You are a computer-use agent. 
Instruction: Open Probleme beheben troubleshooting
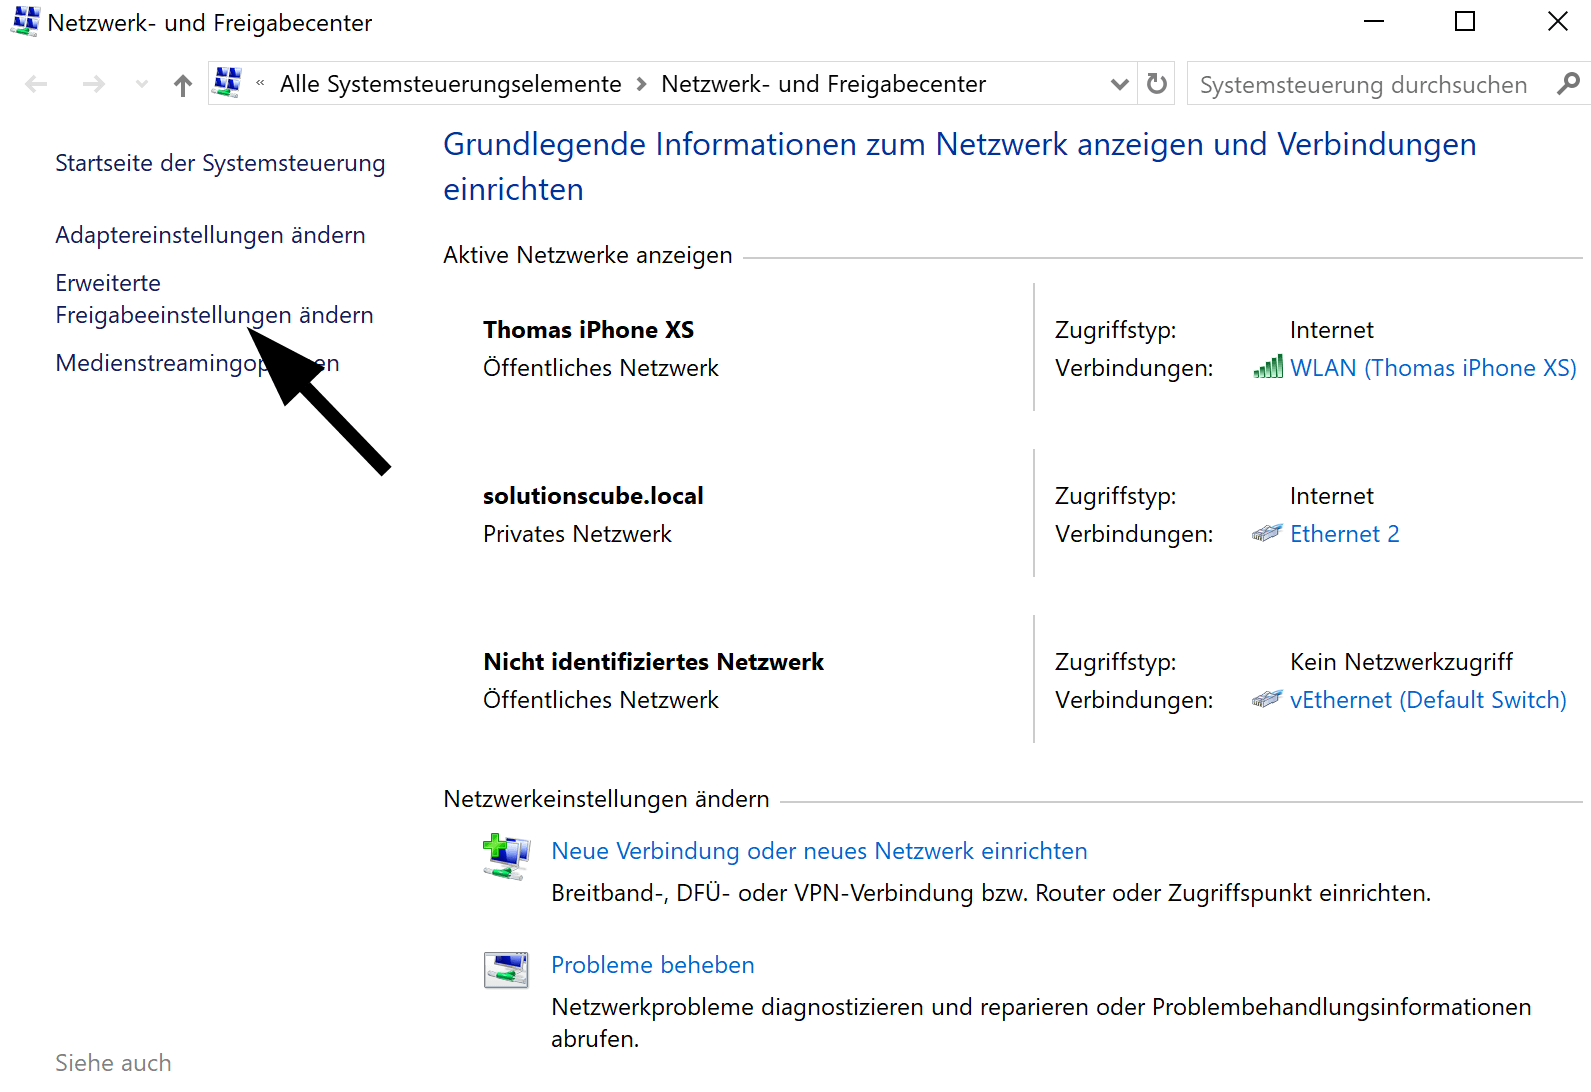652,965
